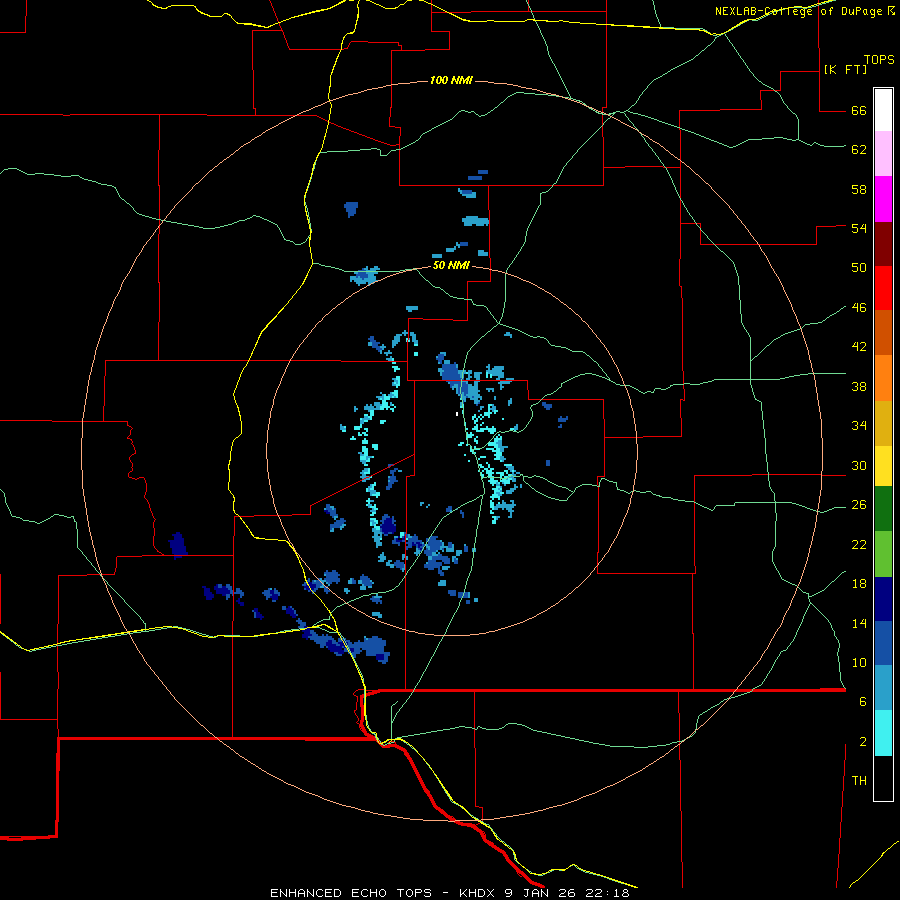Click the '[K FT]' units label
Viewport: 900px width, 900px height.
coord(845,69)
